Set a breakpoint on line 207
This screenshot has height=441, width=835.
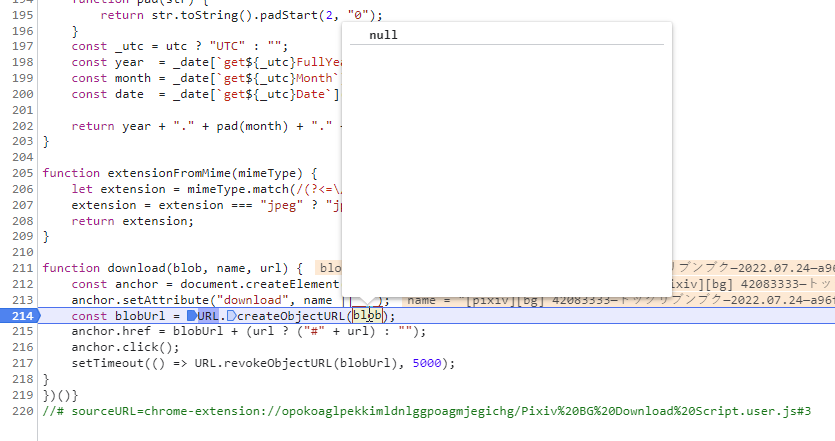[x=22, y=205]
